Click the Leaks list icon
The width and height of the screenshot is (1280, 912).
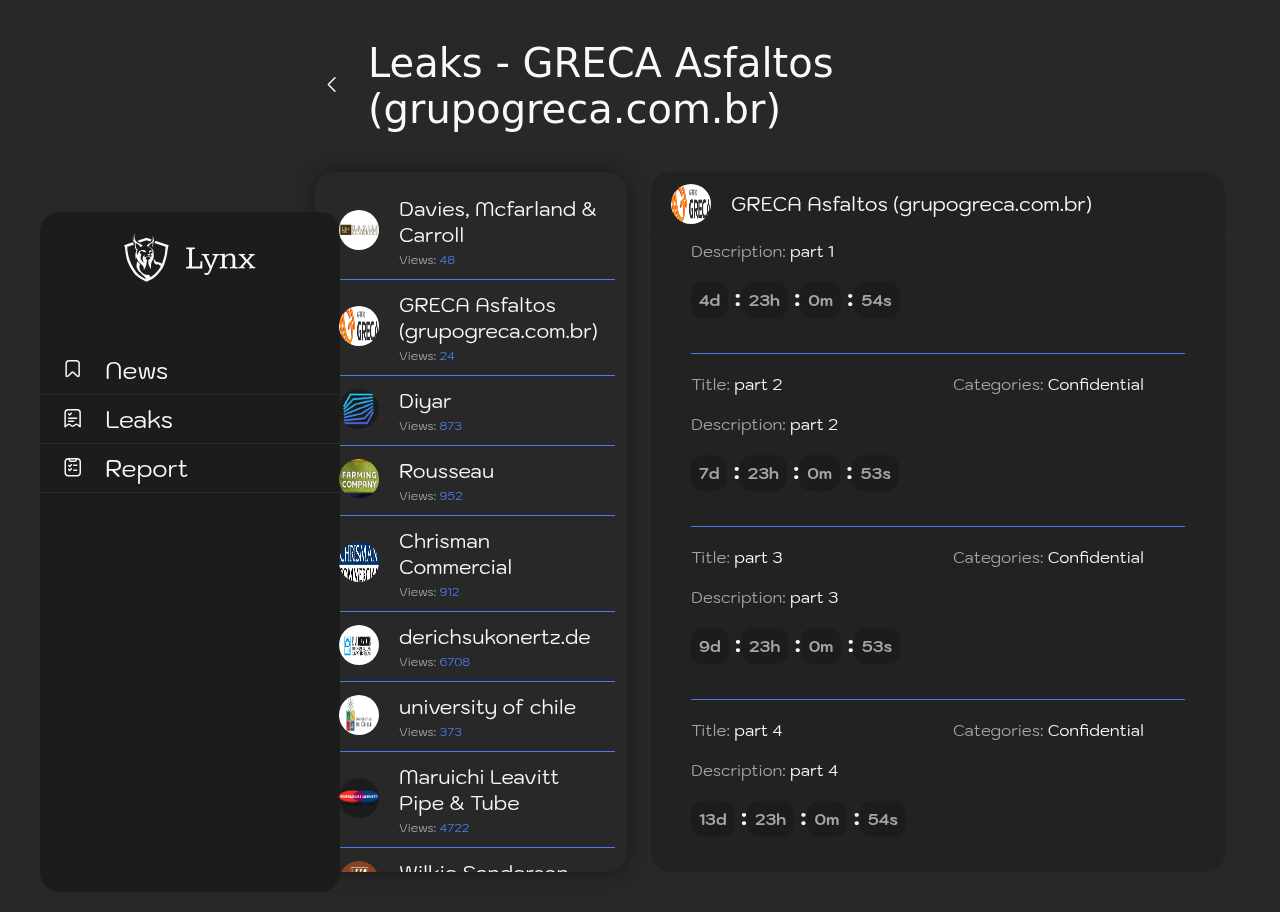coord(73,419)
